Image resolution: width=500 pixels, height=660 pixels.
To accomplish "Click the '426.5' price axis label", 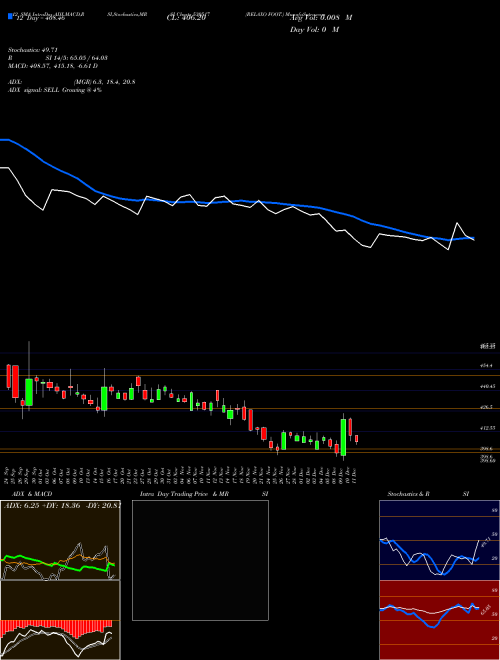I will pos(487,407).
